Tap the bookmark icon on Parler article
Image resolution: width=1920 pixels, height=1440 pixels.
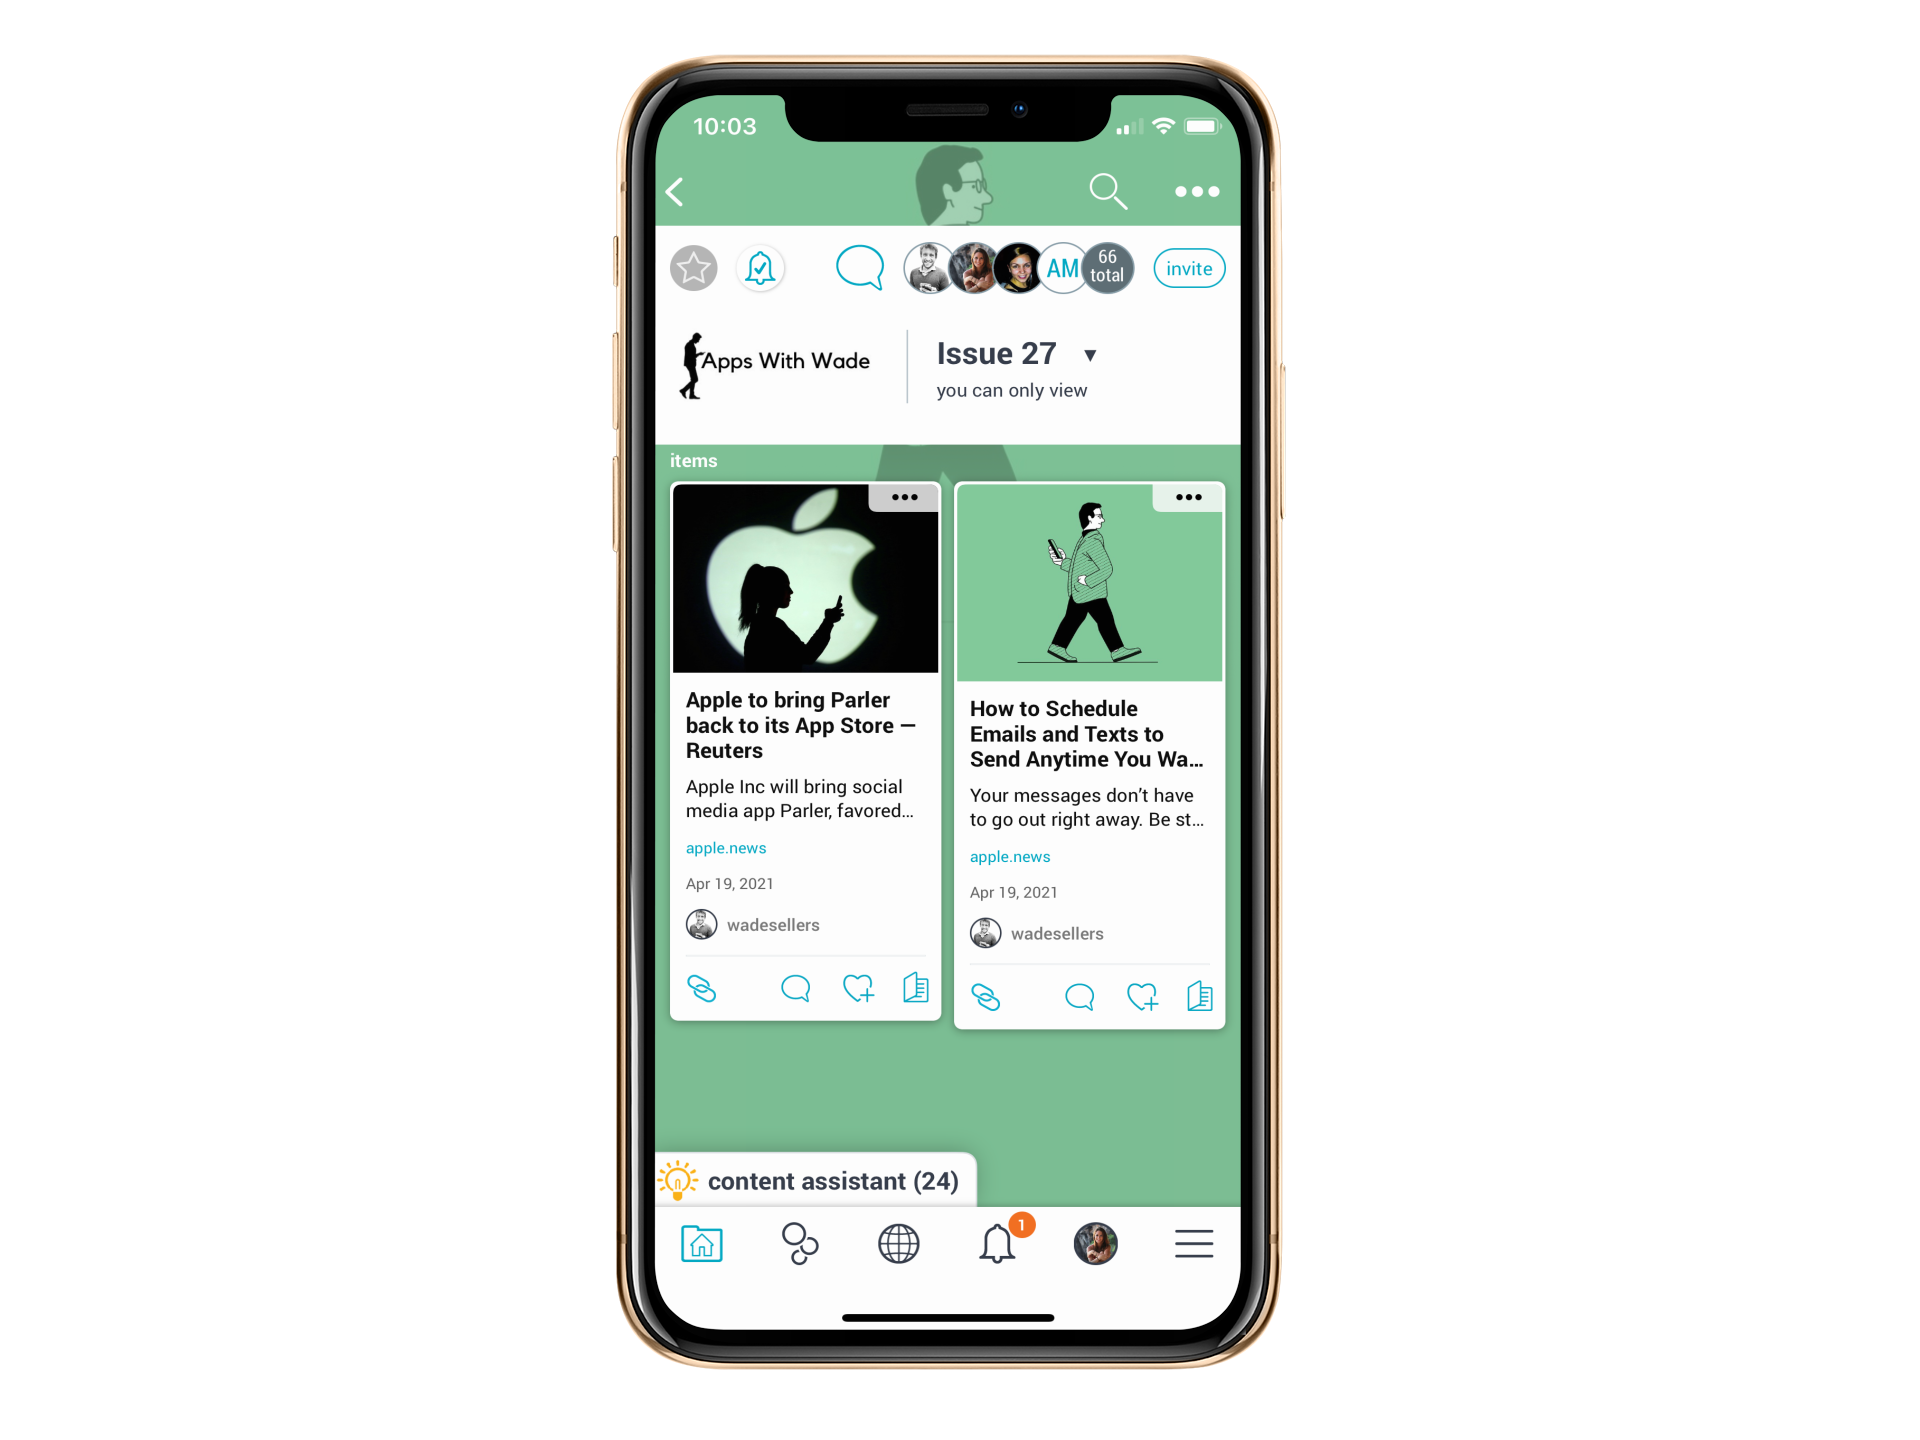[x=916, y=986]
